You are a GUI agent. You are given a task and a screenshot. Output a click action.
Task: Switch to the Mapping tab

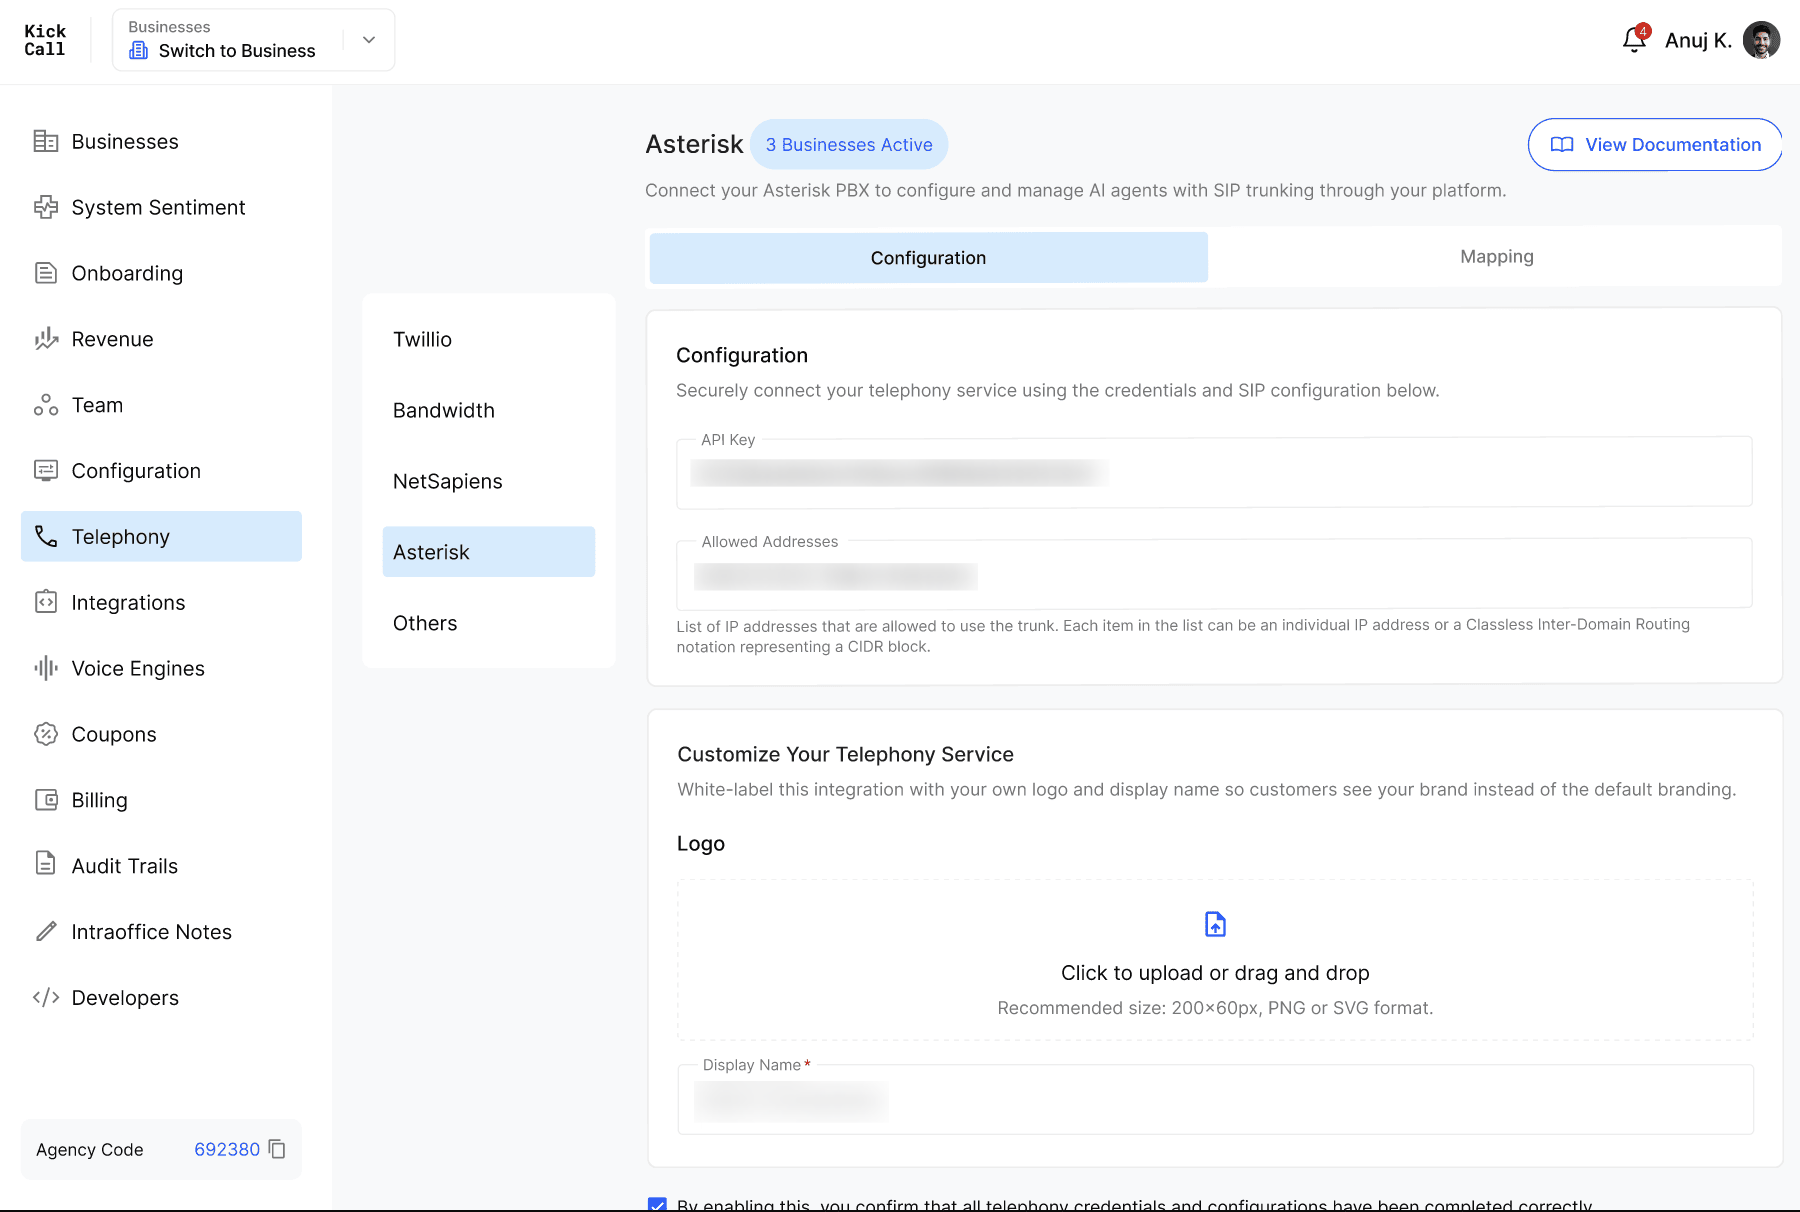(1496, 257)
